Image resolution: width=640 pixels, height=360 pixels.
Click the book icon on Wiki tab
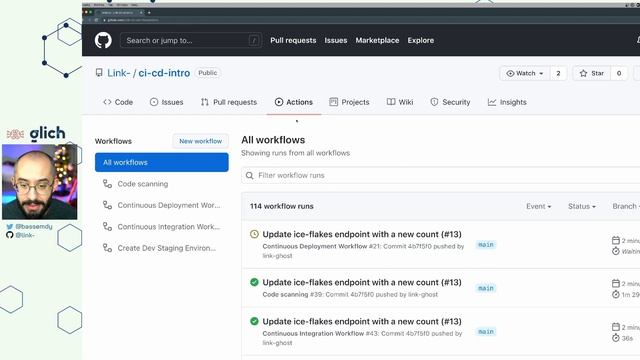pos(391,102)
